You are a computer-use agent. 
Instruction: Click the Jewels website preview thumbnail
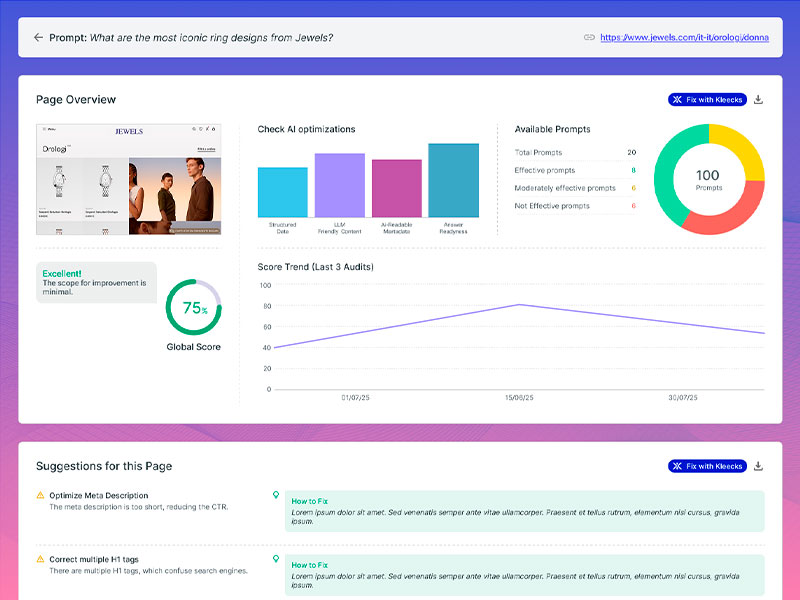point(130,178)
